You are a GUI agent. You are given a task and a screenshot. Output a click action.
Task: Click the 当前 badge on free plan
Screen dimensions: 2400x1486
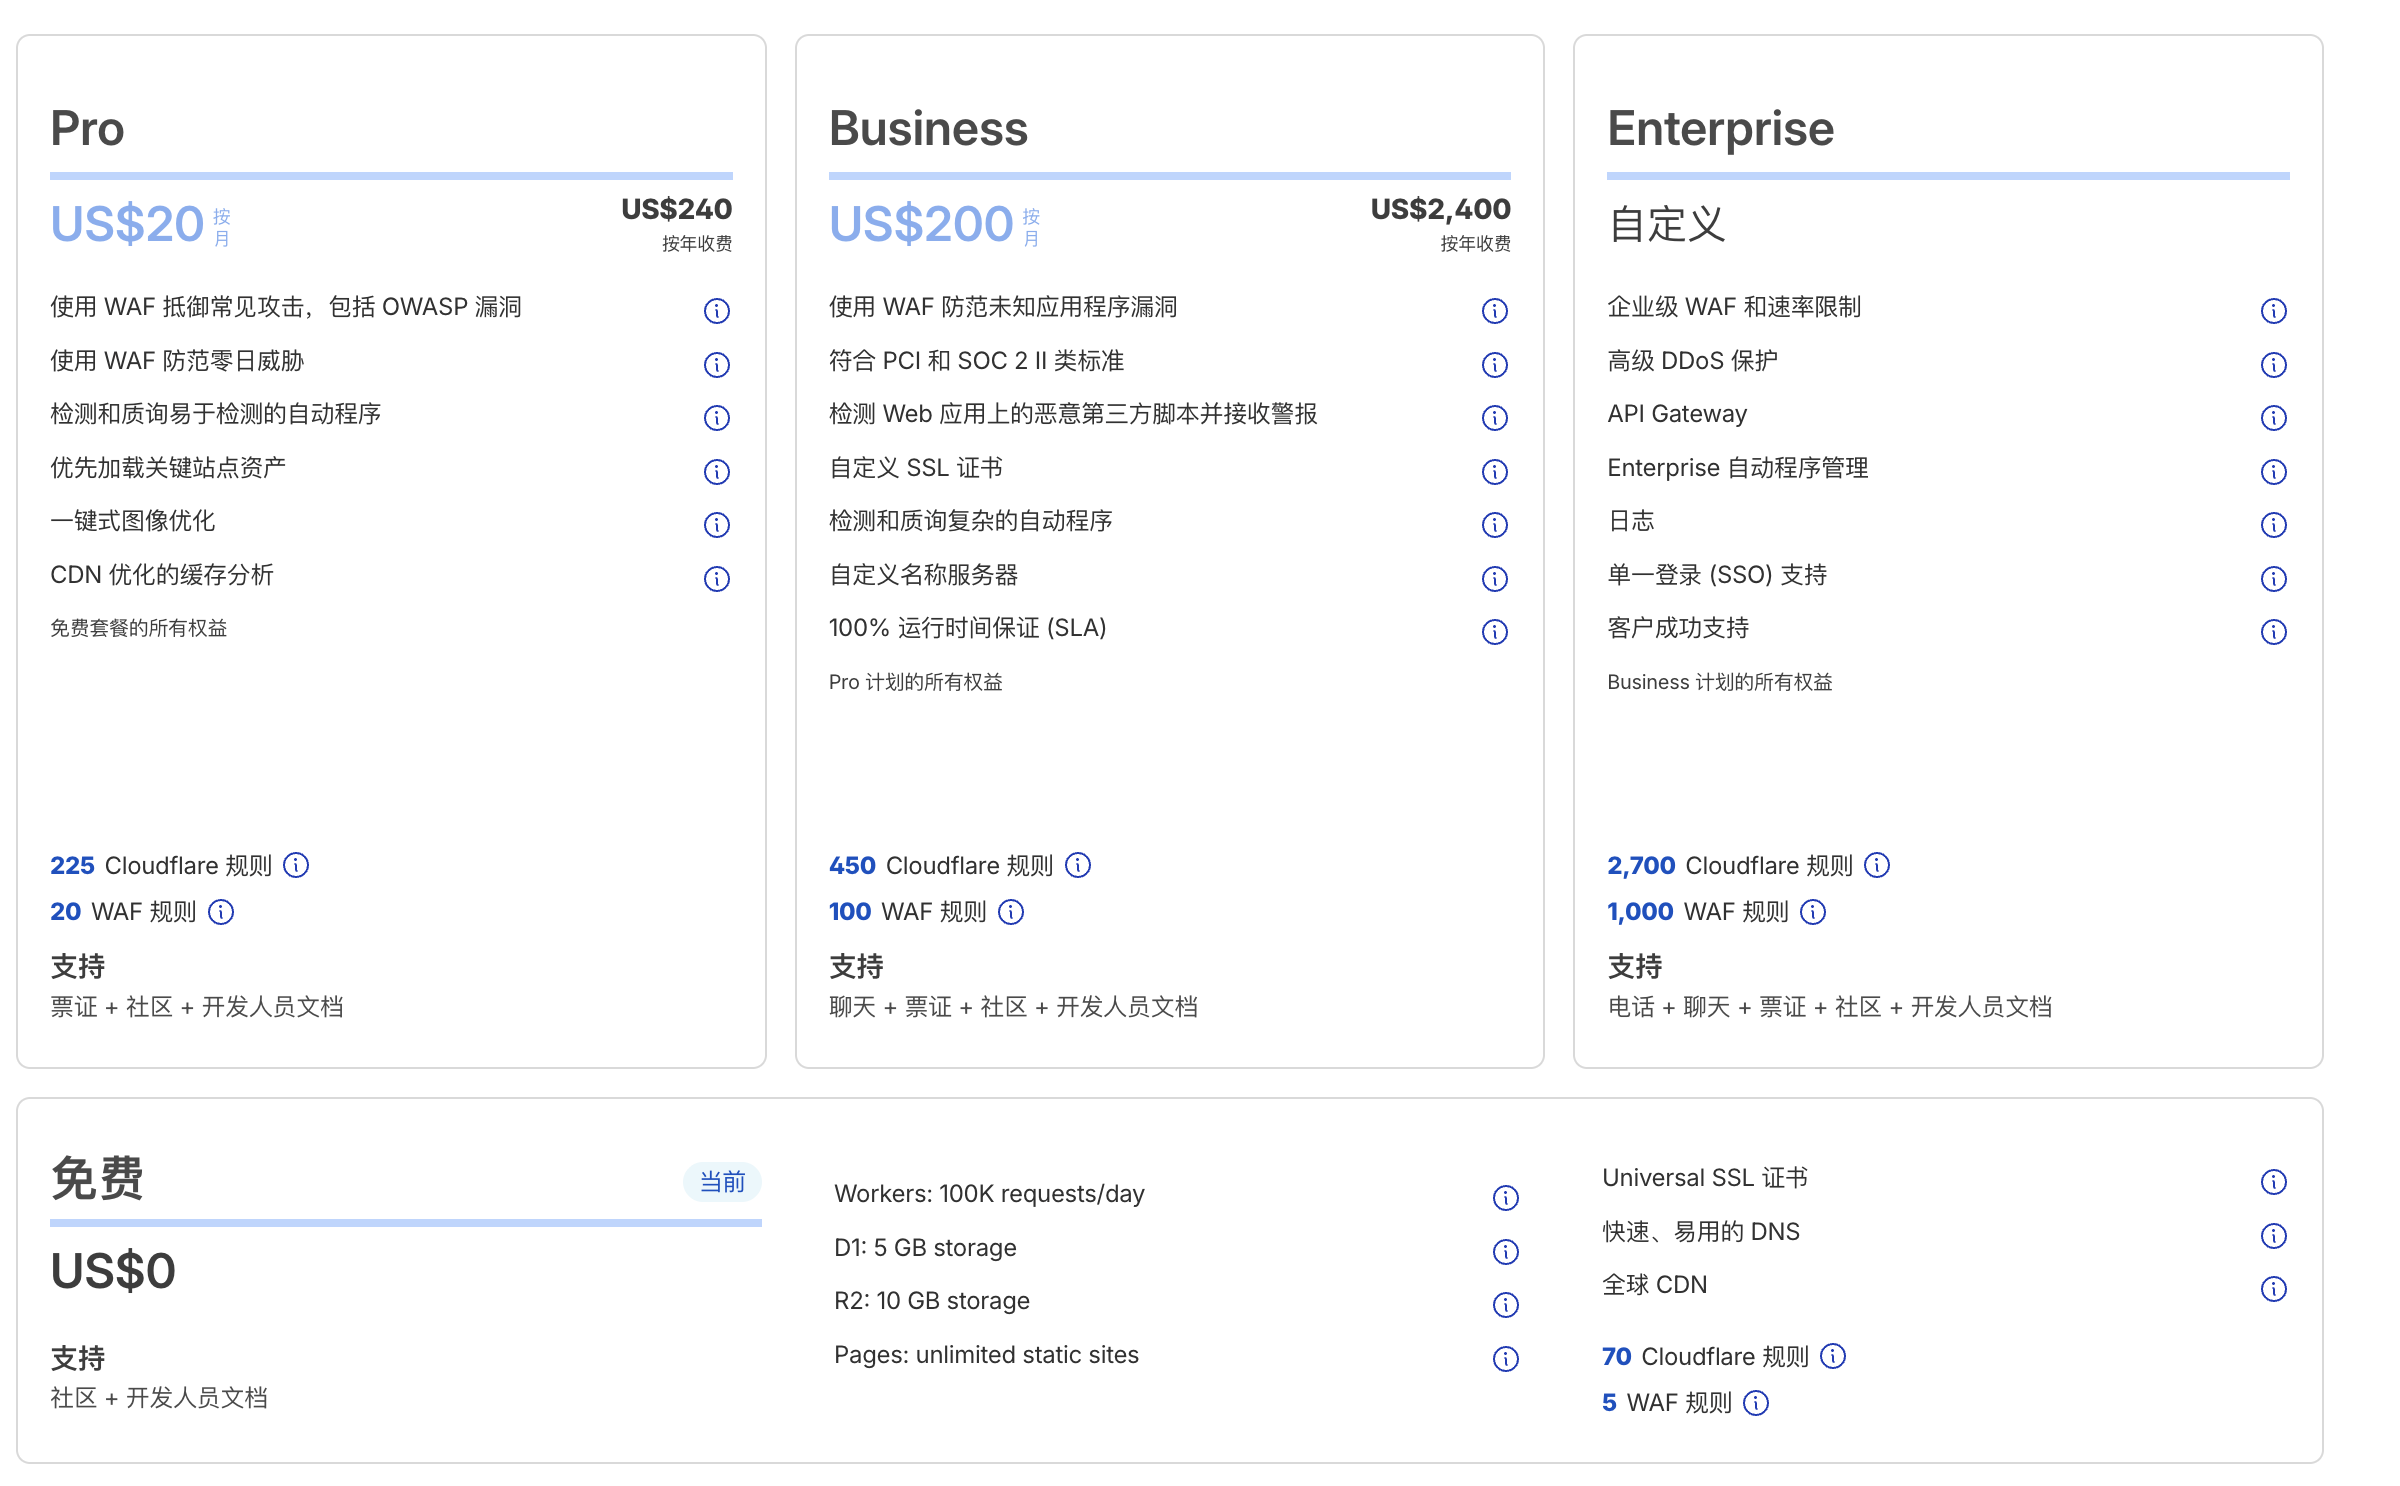pyautogui.click(x=722, y=1182)
